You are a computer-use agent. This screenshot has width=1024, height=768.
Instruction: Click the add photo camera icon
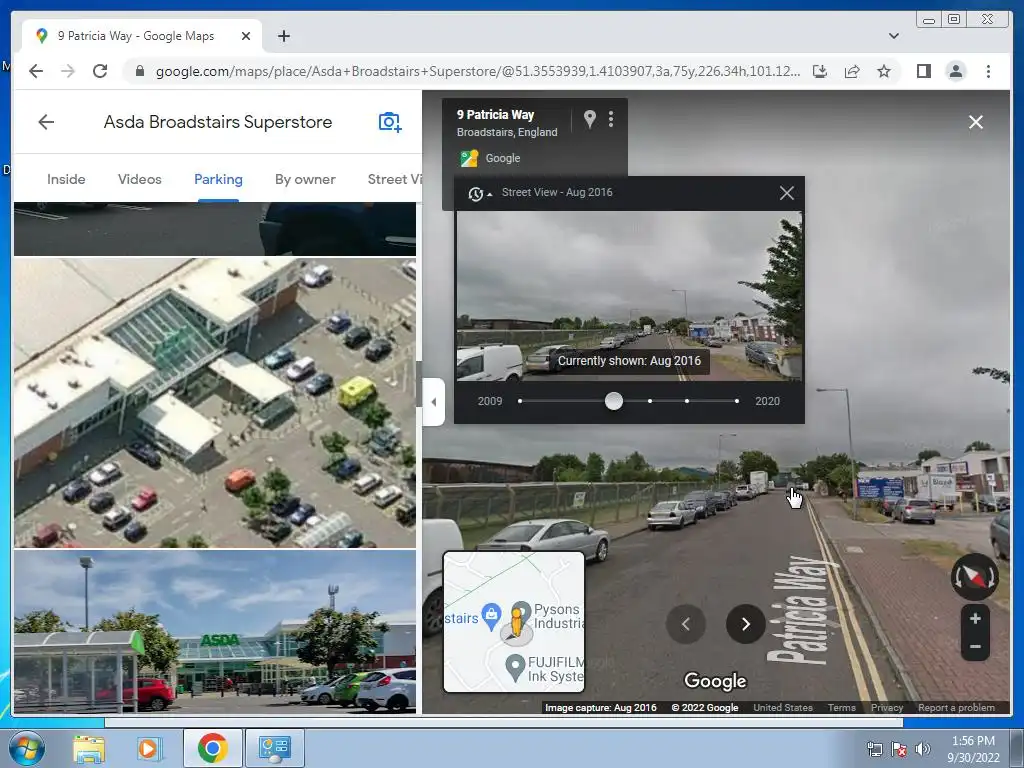[x=390, y=121]
